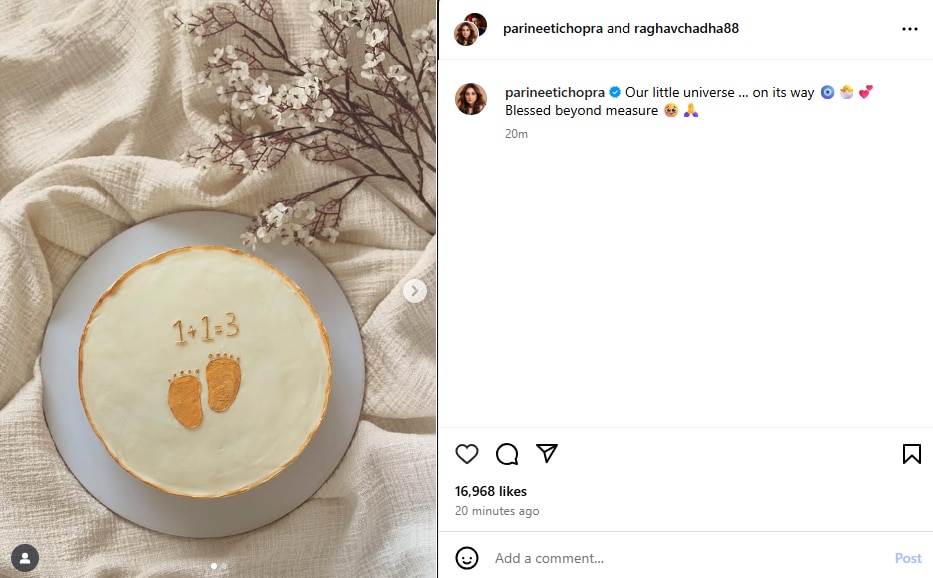Click the 20 minutes ago timestamp

497,511
